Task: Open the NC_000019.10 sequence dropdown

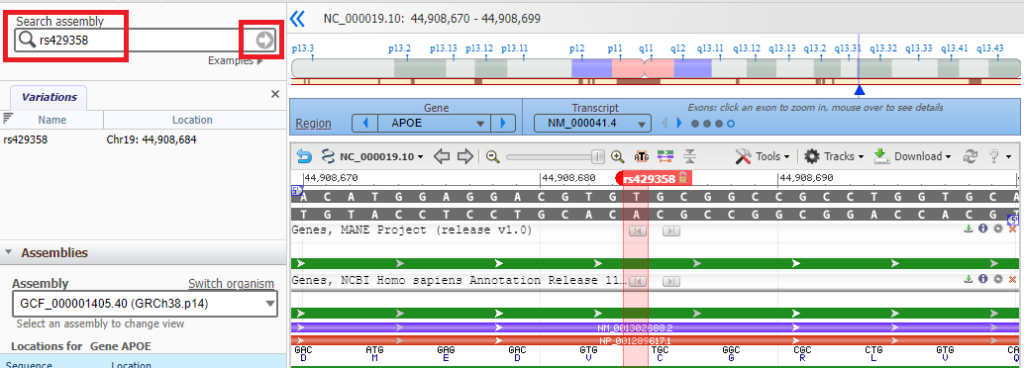Action: (380, 157)
